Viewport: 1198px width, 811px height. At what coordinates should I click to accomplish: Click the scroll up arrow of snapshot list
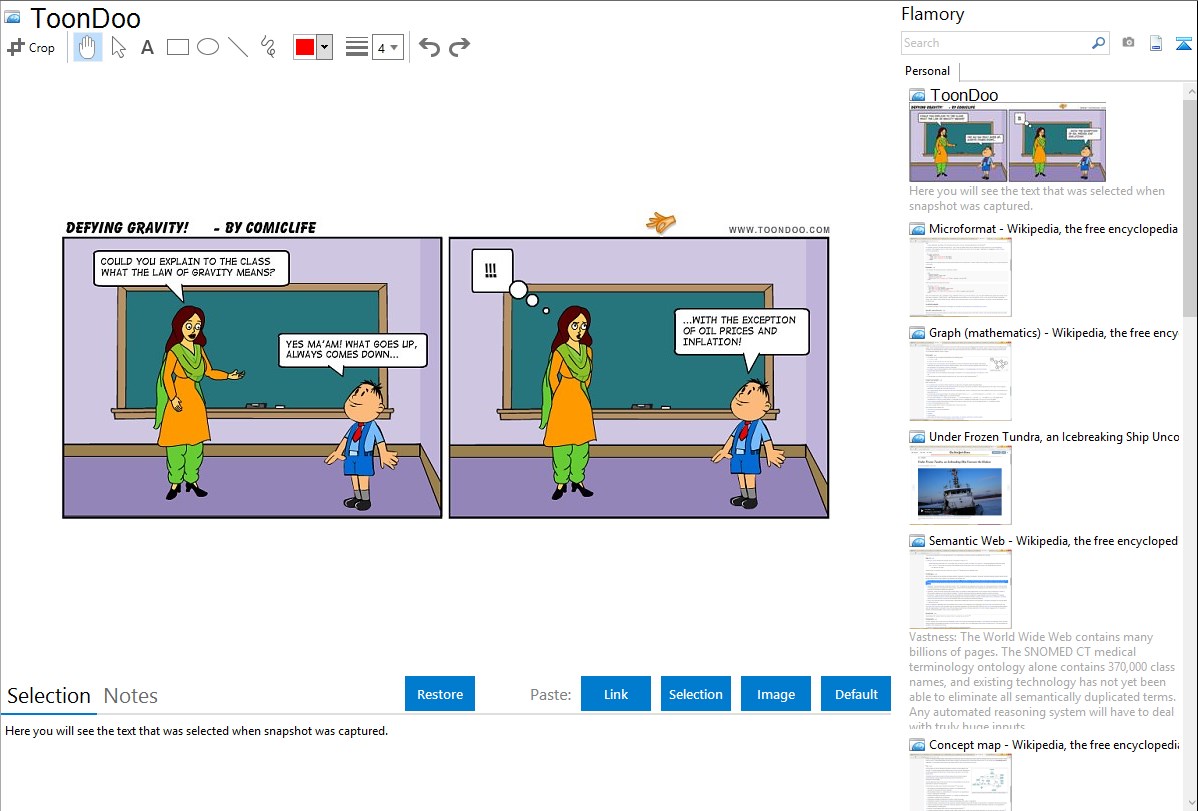tap(1190, 90)
